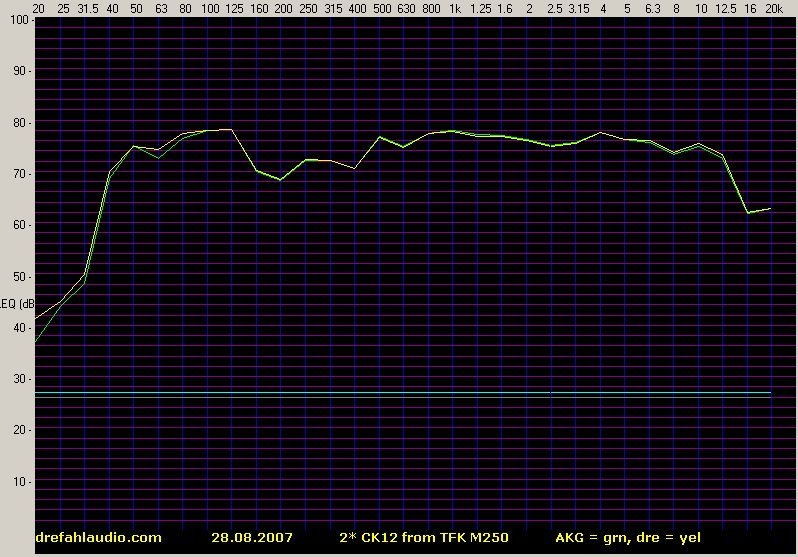Click the 1k frequency label on top axis
The width and height of the screenshot is (798, 557).
click(x=455, y=8)
